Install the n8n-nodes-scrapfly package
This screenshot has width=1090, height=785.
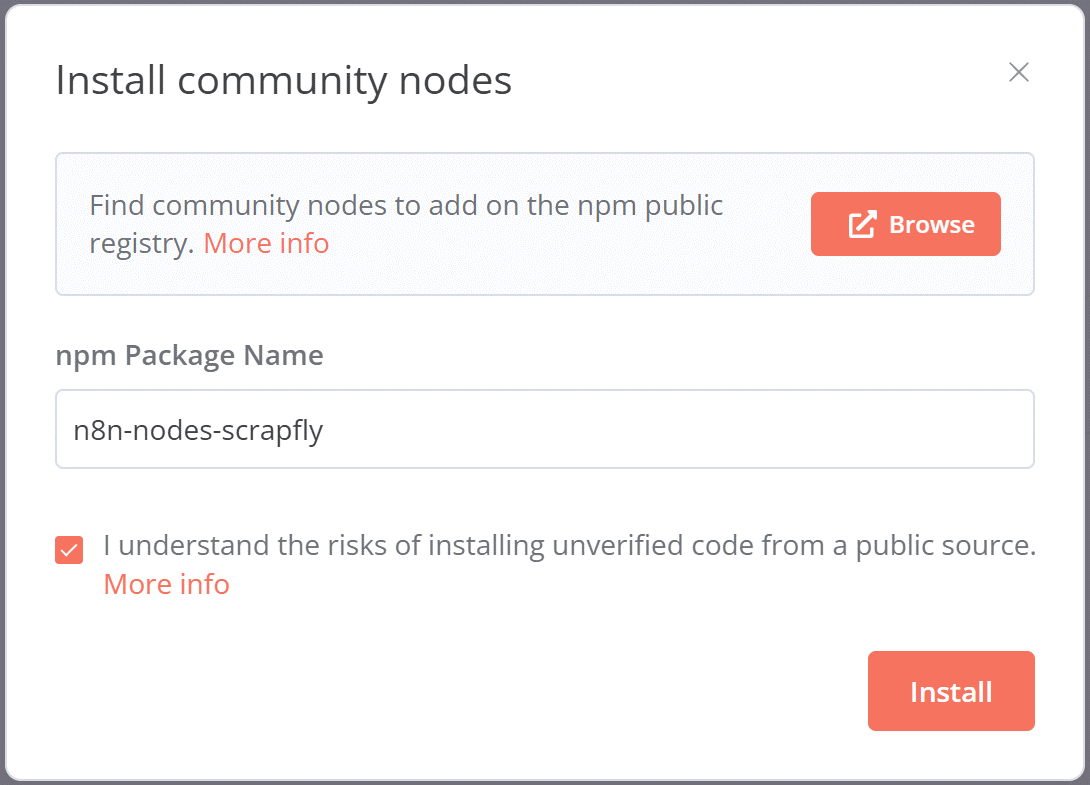click(x=950, y=690)
